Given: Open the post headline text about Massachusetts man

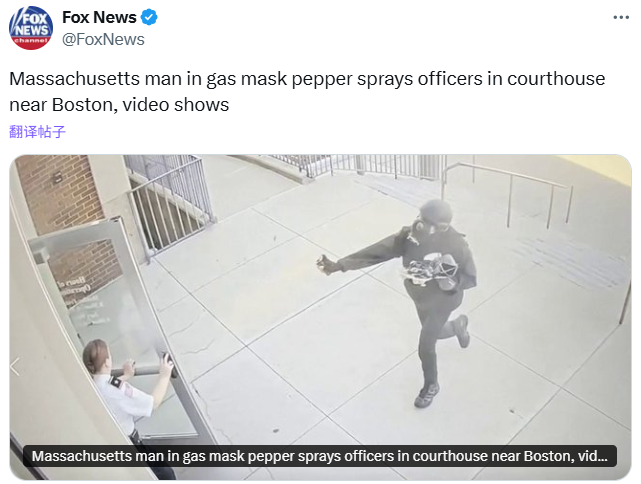Looking at the screenshot, I should click(307, 92).
